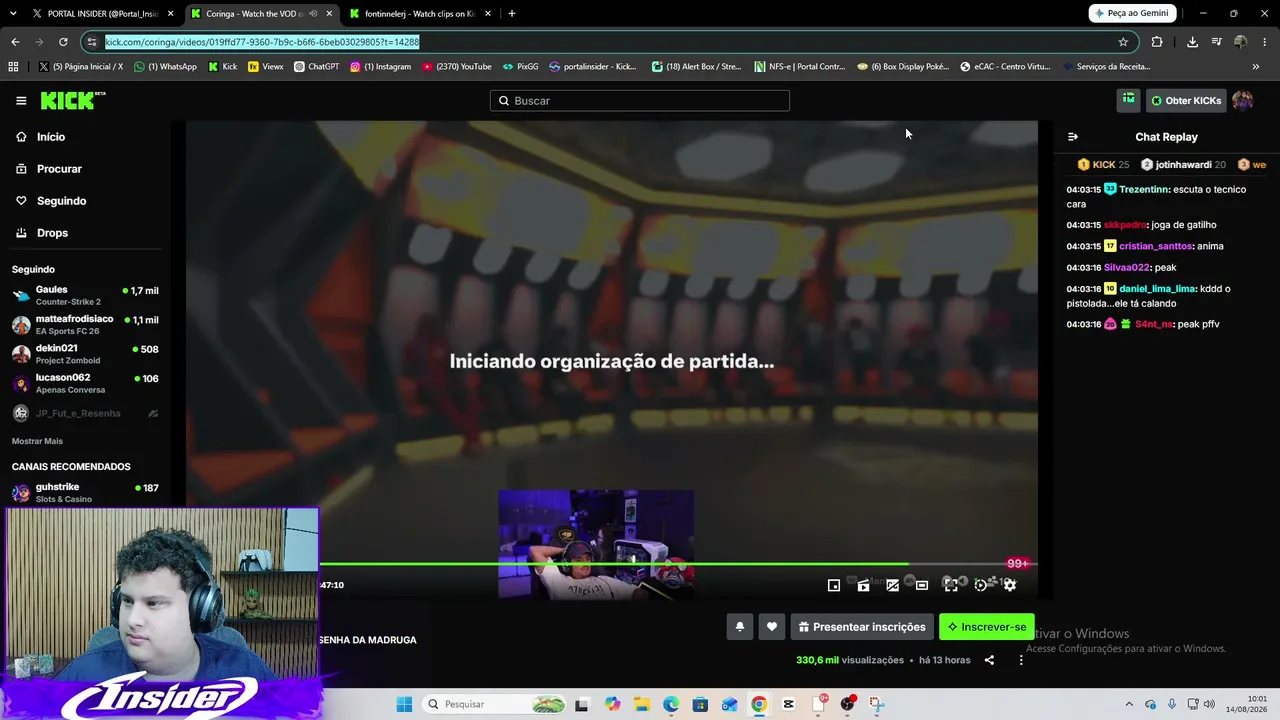Image resolution: width=1280 pixels, height=720 pixels.
Task: Open the dekin021 channel
Action: click(x=84, y=354)
